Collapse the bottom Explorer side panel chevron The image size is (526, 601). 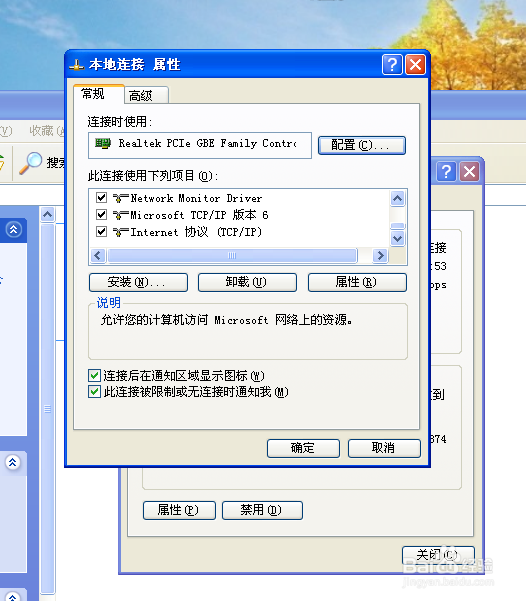coord(13,597)
